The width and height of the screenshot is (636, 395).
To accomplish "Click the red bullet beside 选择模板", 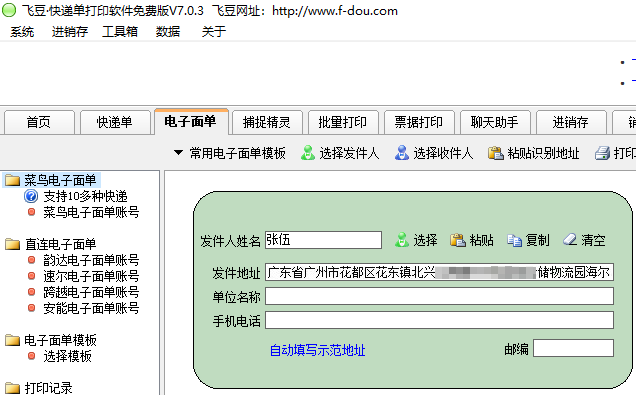I will coord(31,356).
